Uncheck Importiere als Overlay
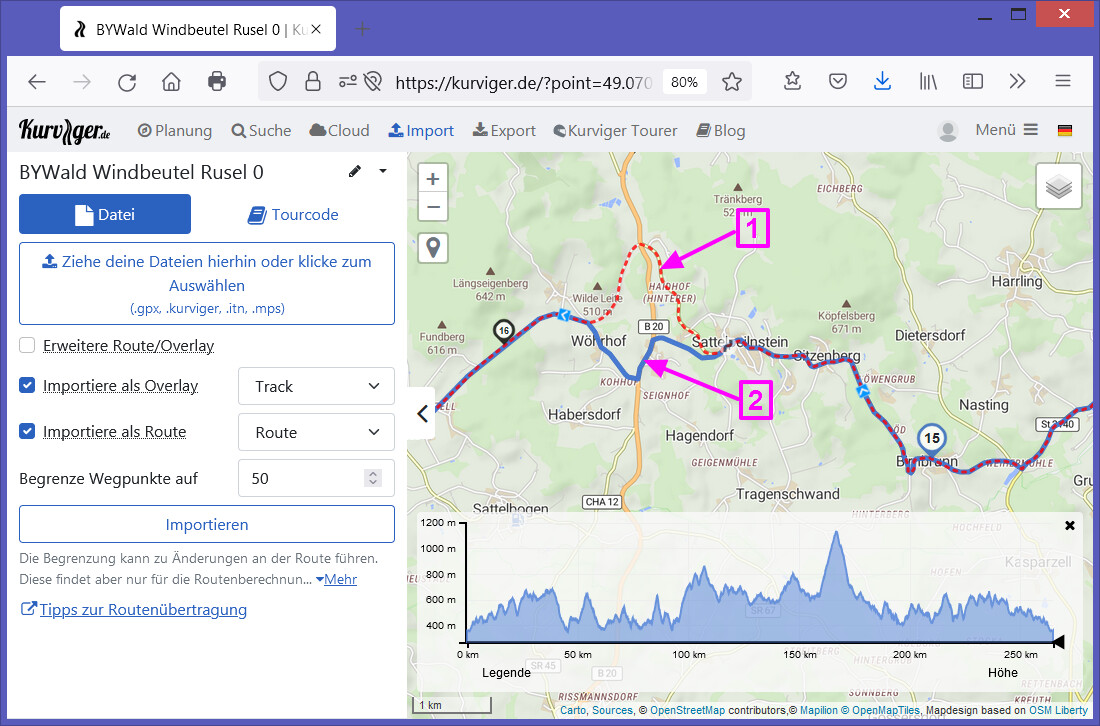The height and width of the screenshot is (726, 1100). [x=28, y=386]
